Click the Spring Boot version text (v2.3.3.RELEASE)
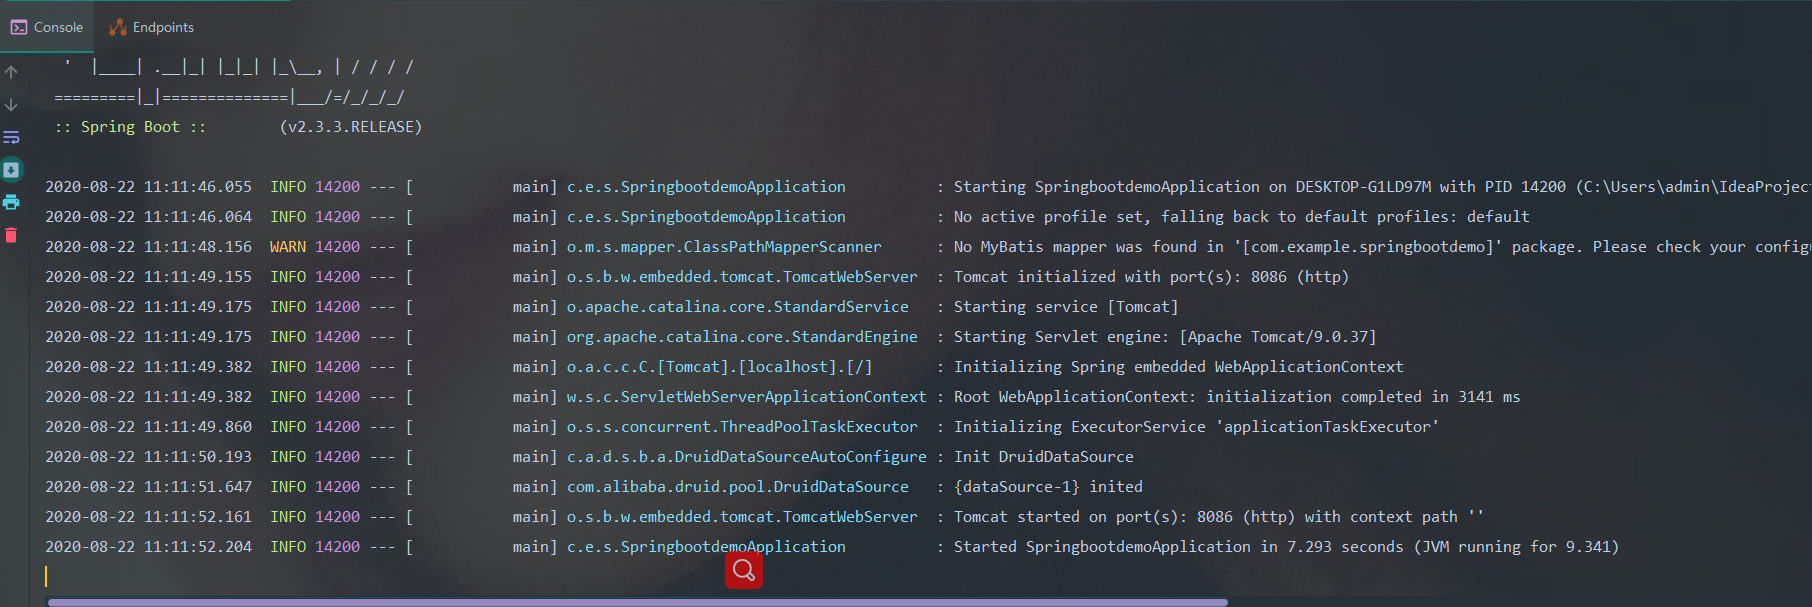Screen dimensions: 1812x607 [x=351, y=127]
